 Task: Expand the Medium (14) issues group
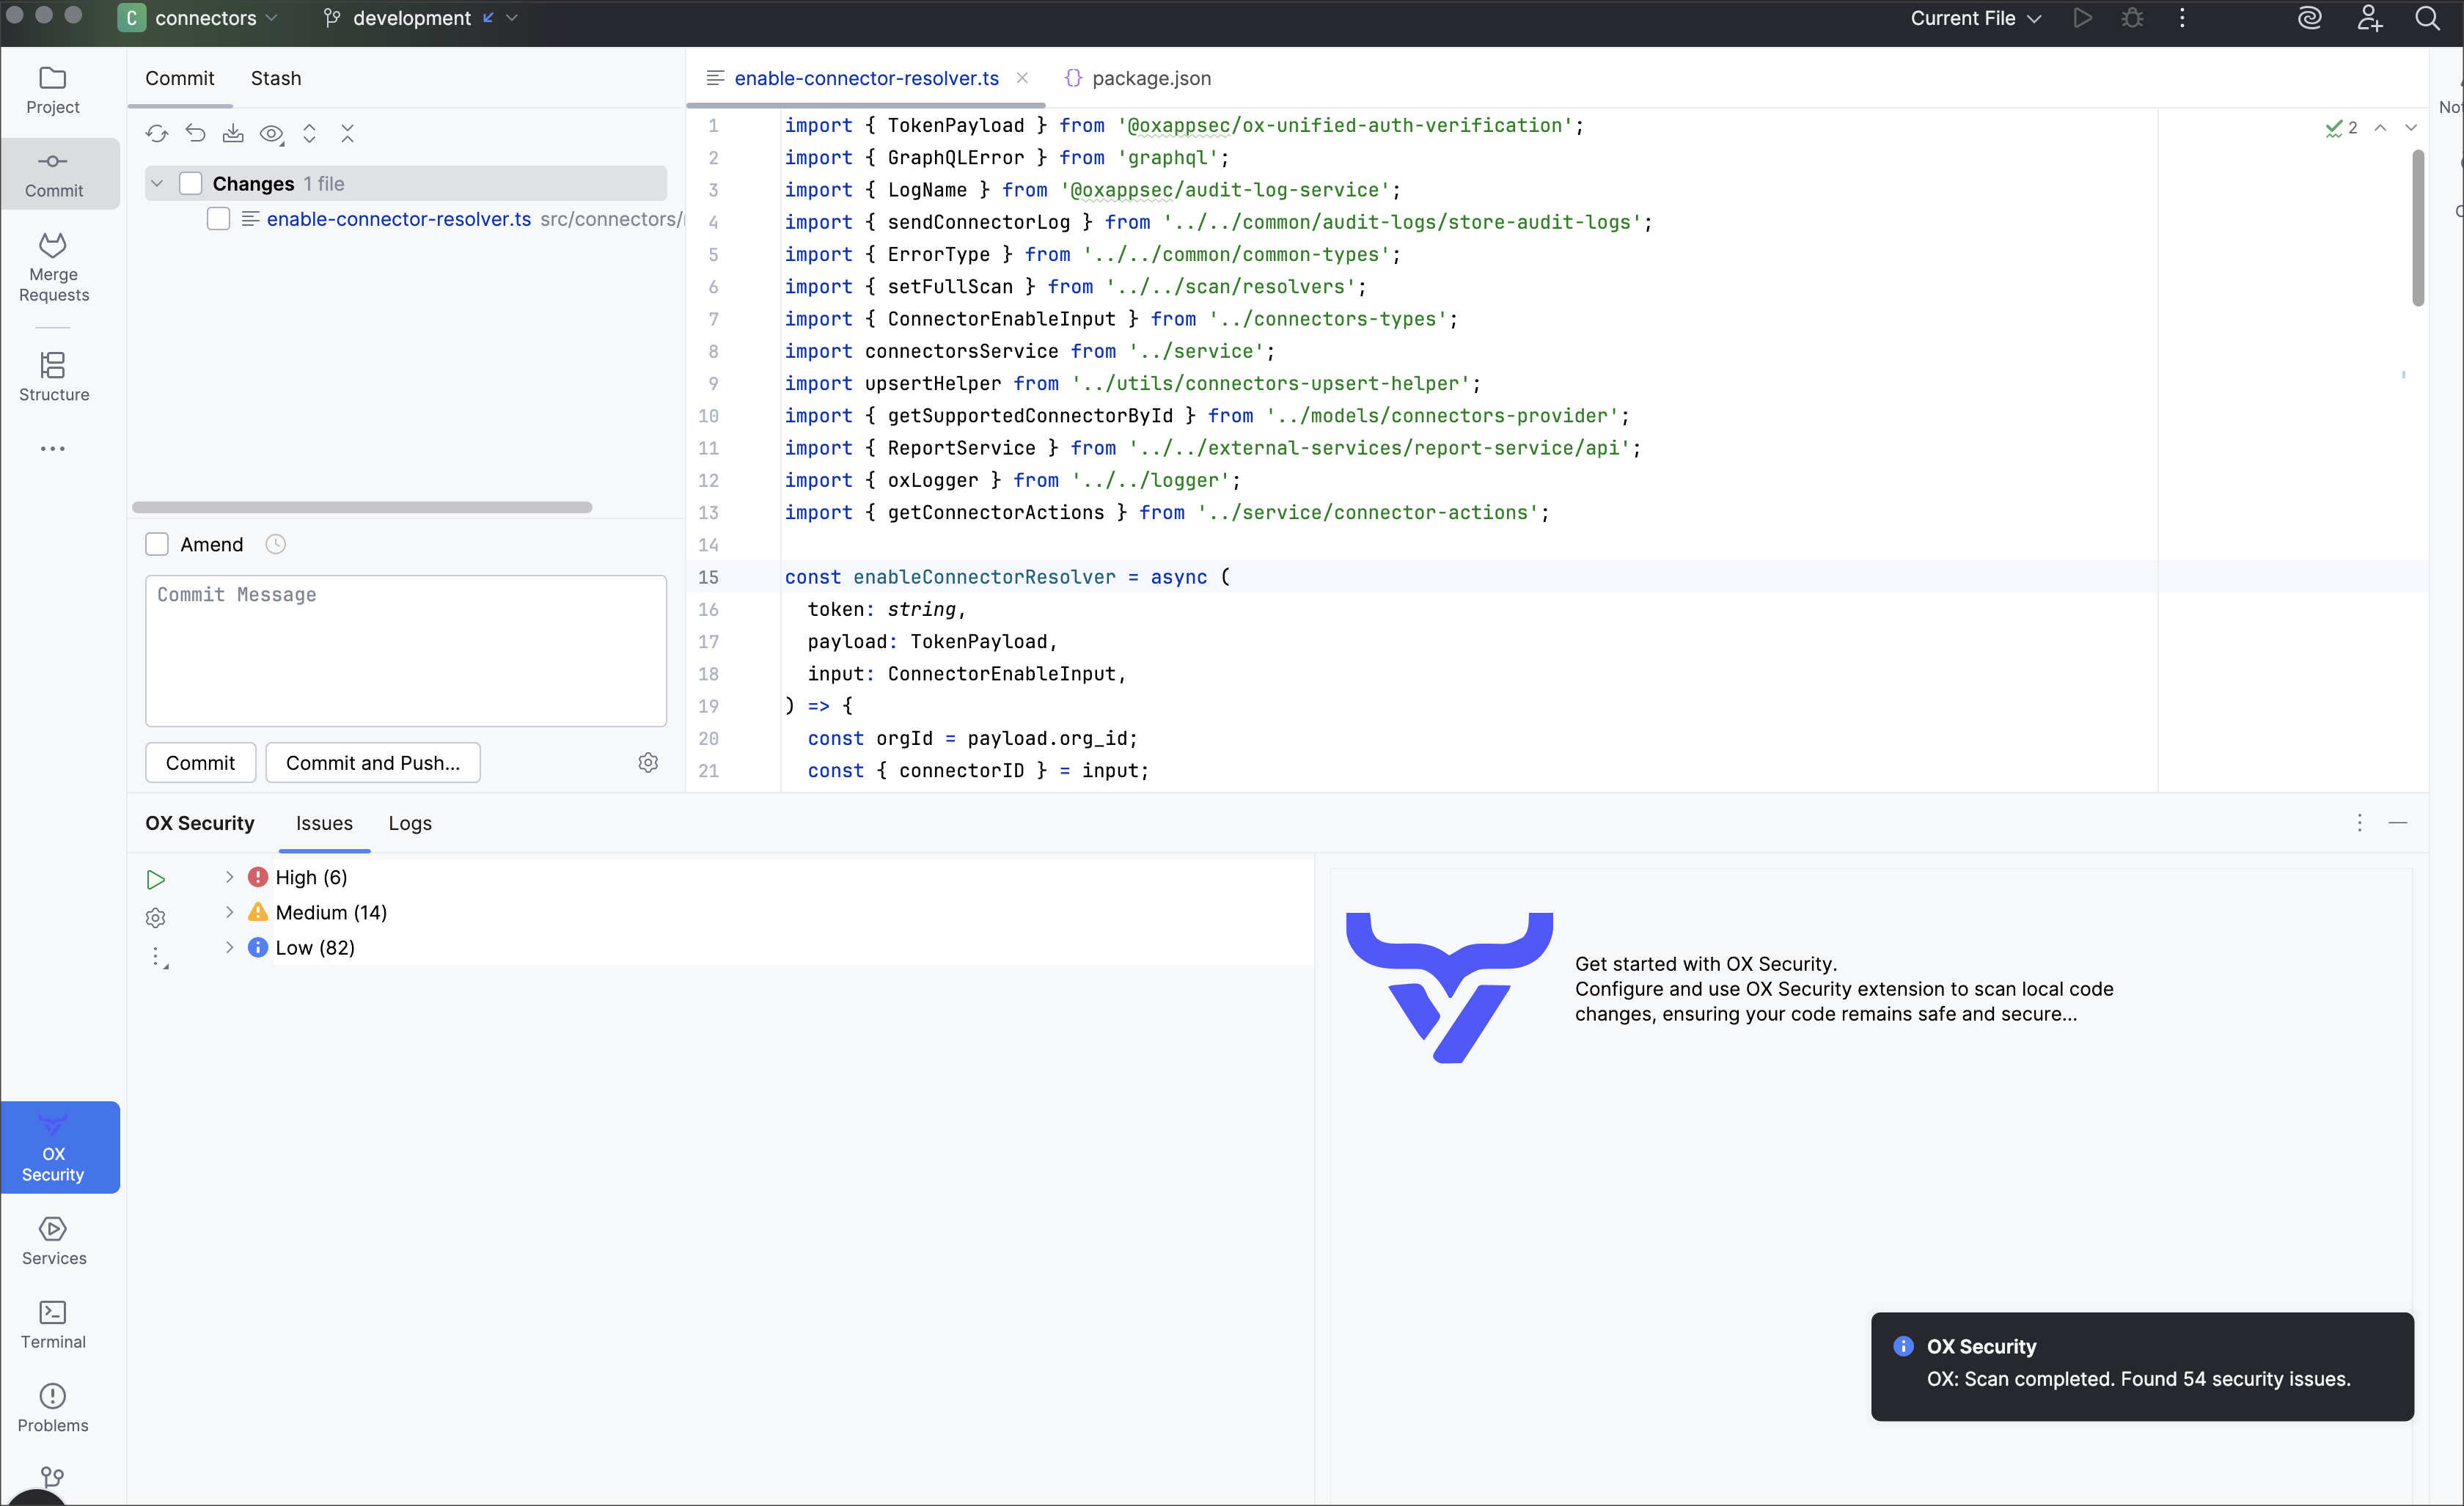click(x=229, y=912)
